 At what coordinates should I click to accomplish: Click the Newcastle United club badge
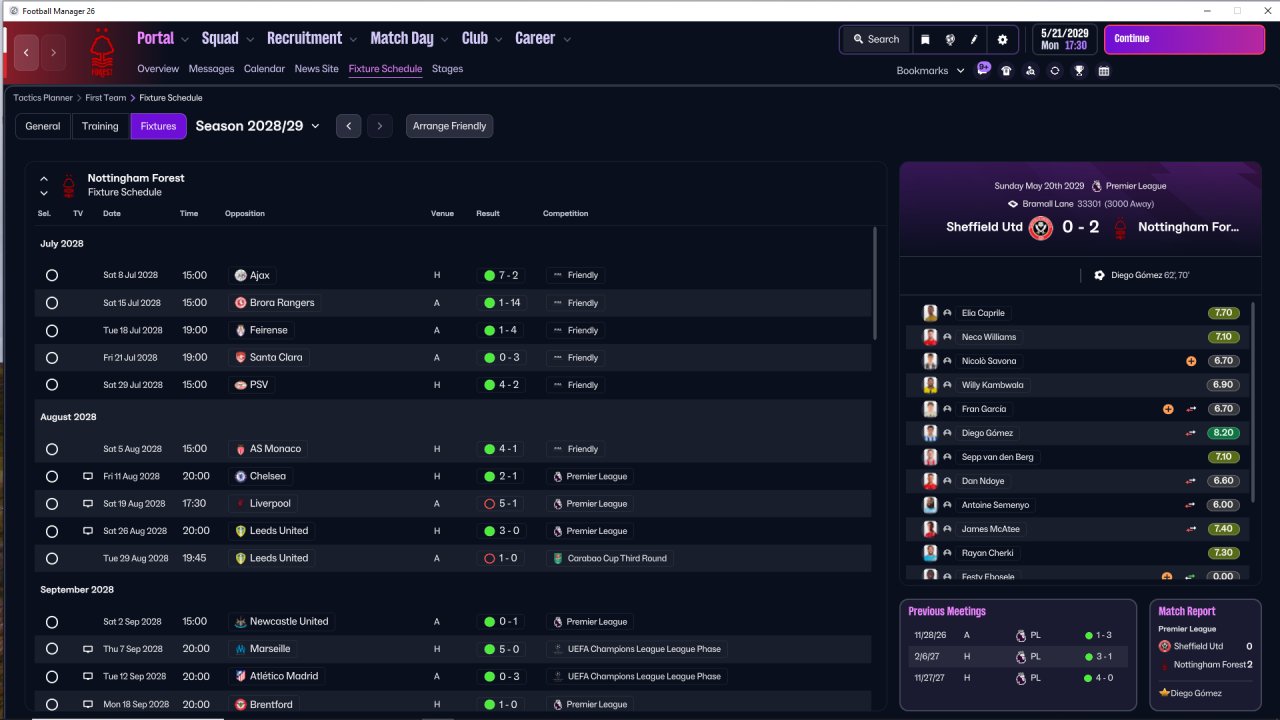click(240, 621)
